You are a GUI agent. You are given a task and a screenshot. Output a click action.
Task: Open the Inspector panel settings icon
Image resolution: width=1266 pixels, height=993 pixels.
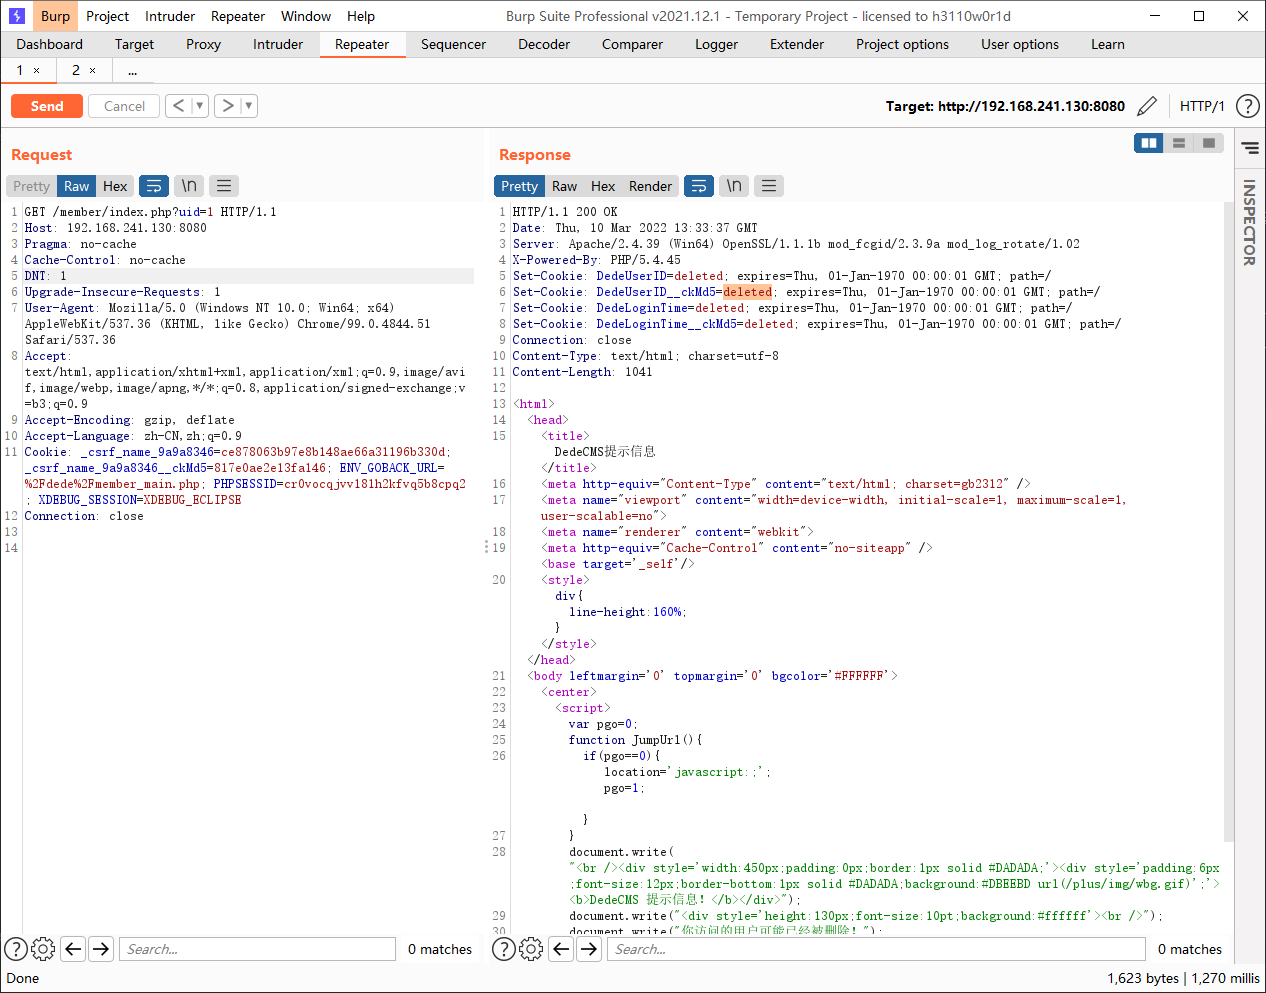(1250, 148)
